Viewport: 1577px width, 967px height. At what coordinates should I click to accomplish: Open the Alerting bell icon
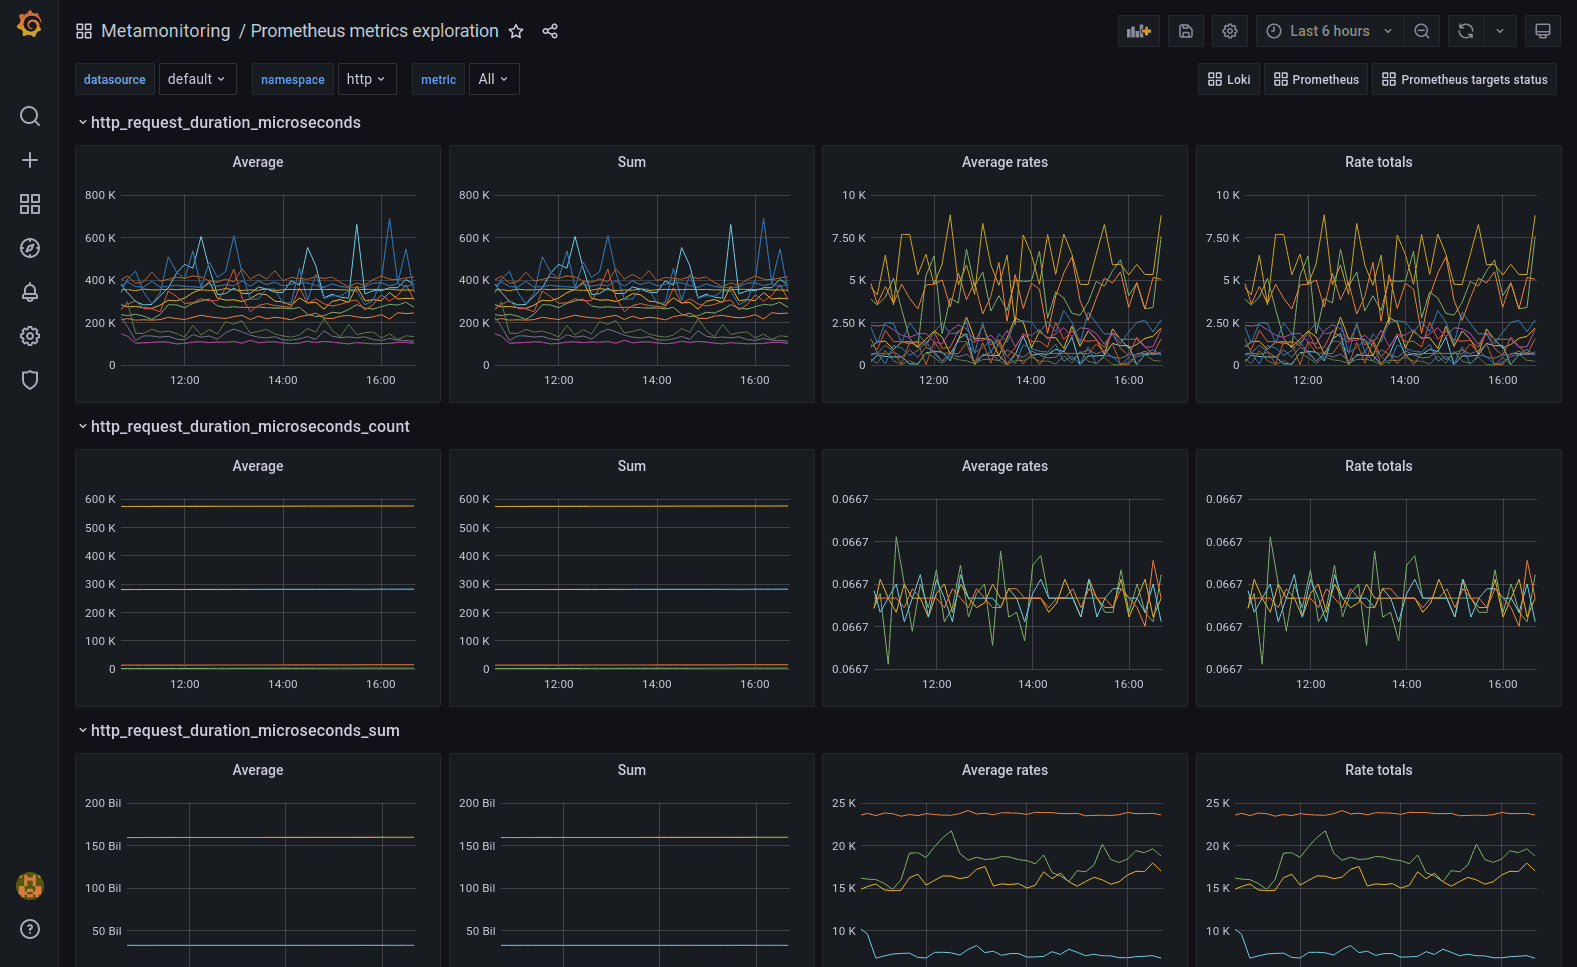pos(30,292)
